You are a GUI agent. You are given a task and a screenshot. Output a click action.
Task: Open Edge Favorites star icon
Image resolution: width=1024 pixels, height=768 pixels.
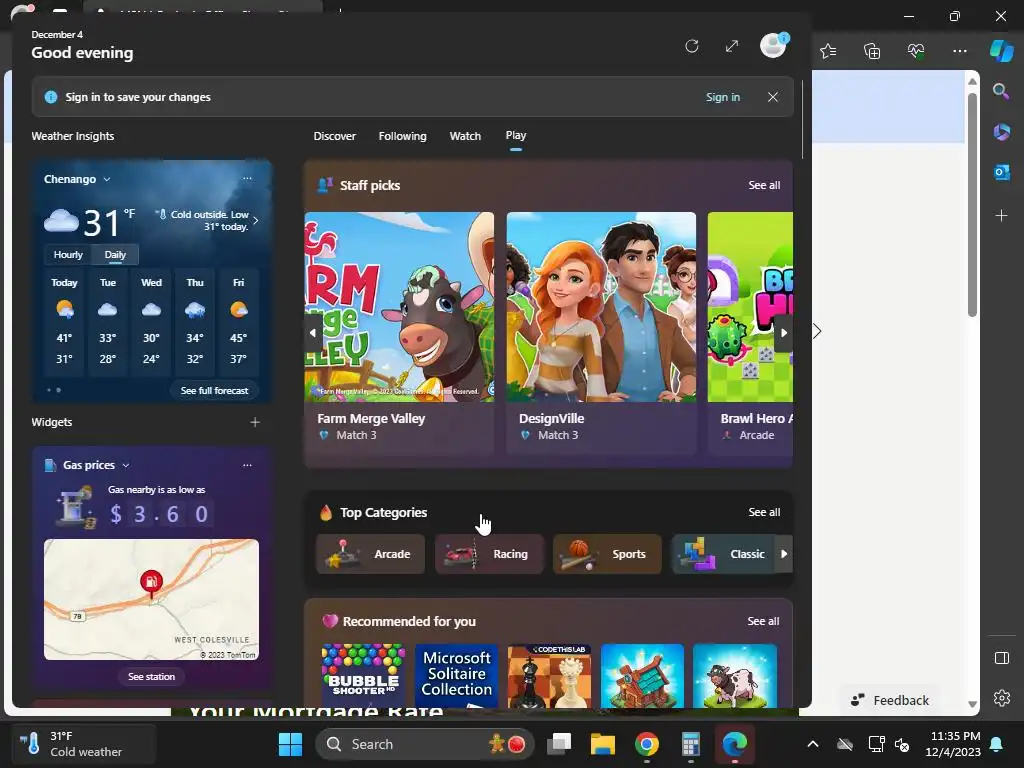[x=828, y=51]
